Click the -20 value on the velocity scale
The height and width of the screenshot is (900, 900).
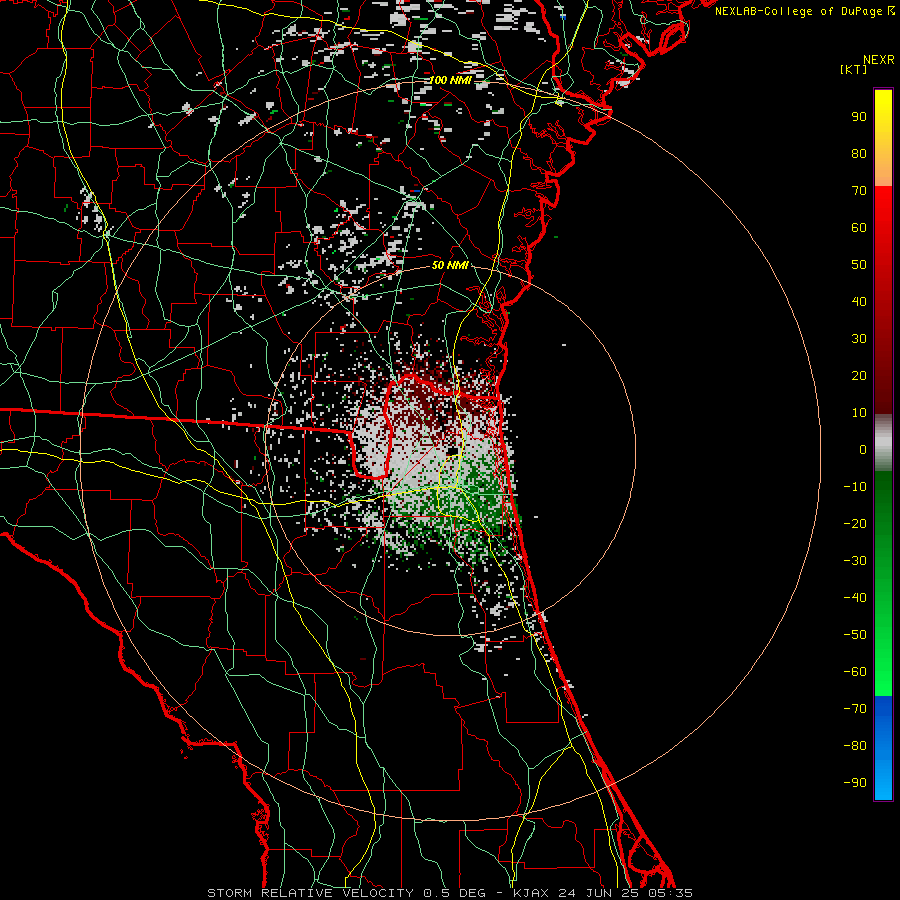(x=855, y=524)
